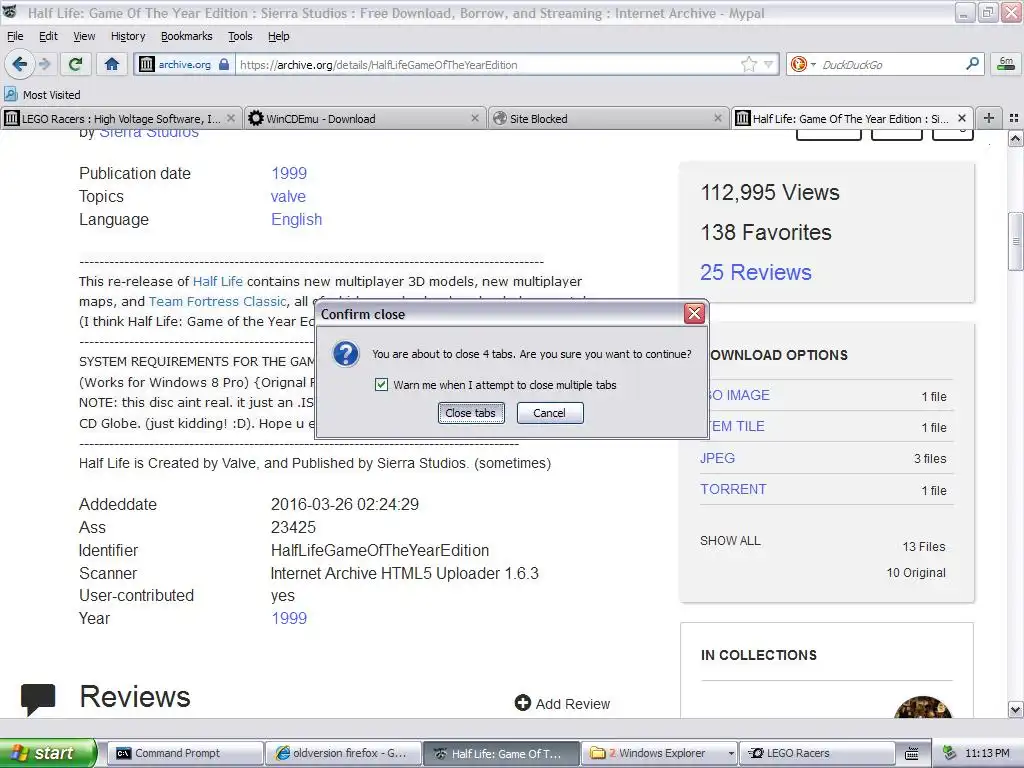Open the Year 1999 metadata link
This screenshot has height=768, width=1024.
(x=289, y=618)
